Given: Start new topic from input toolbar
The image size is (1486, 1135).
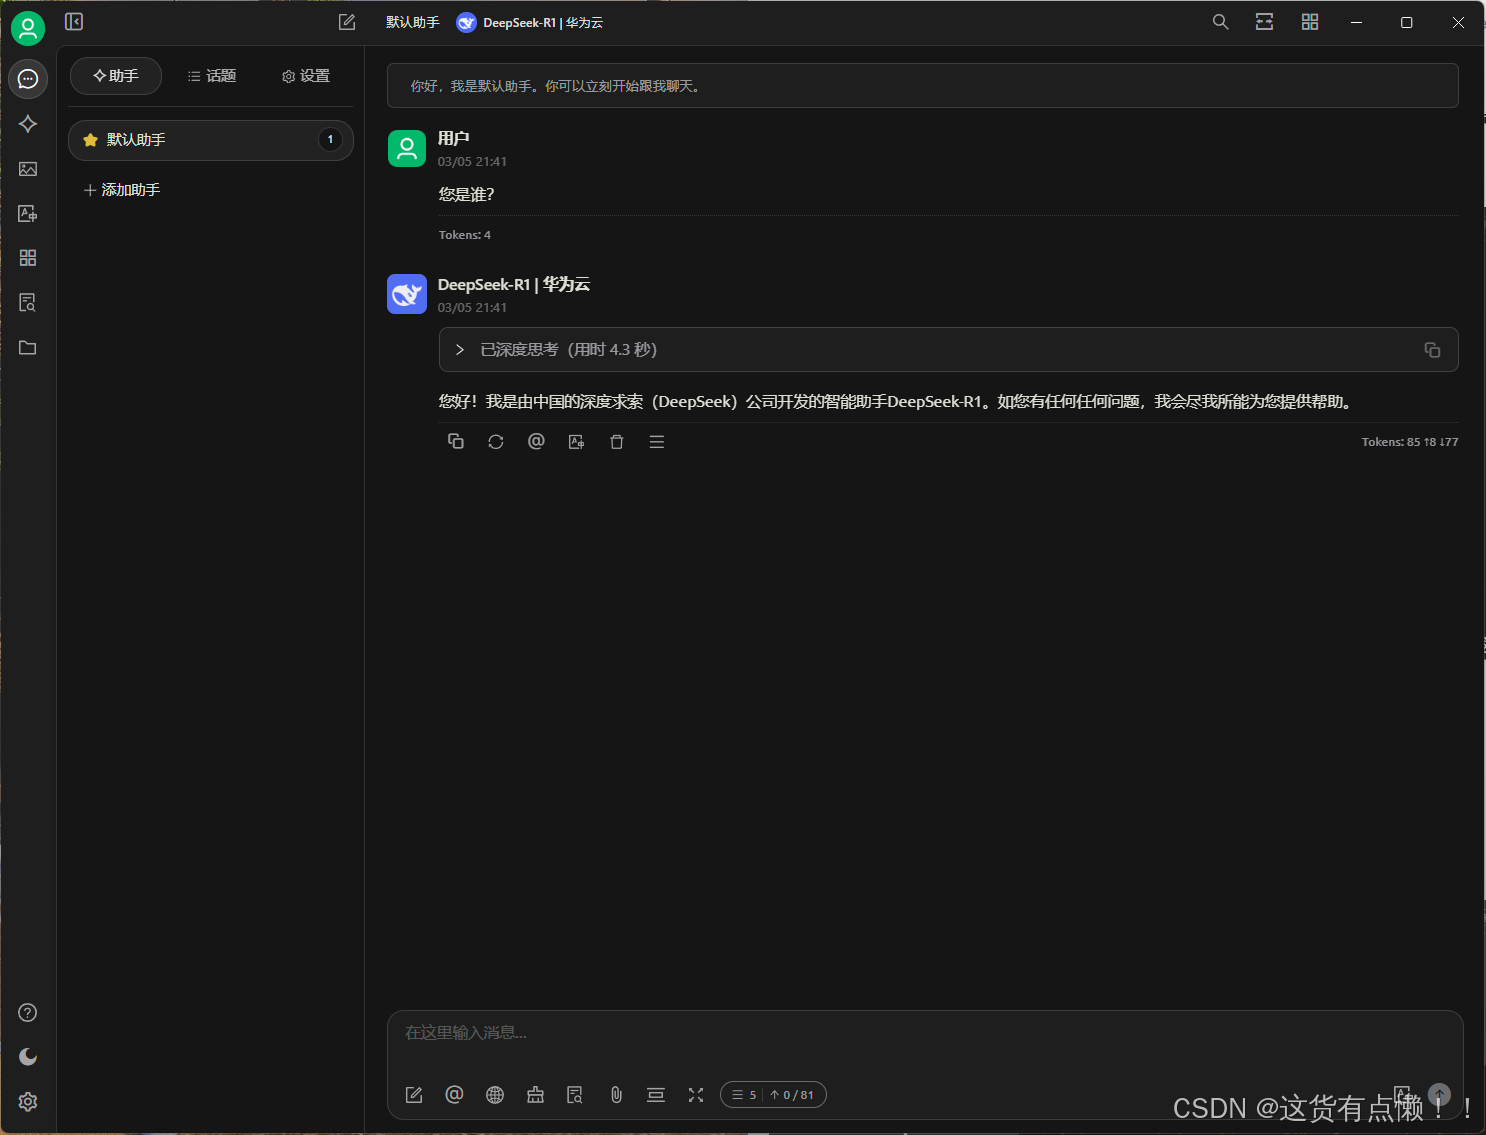Looking at the screenshot, I should pos(414,1095).
